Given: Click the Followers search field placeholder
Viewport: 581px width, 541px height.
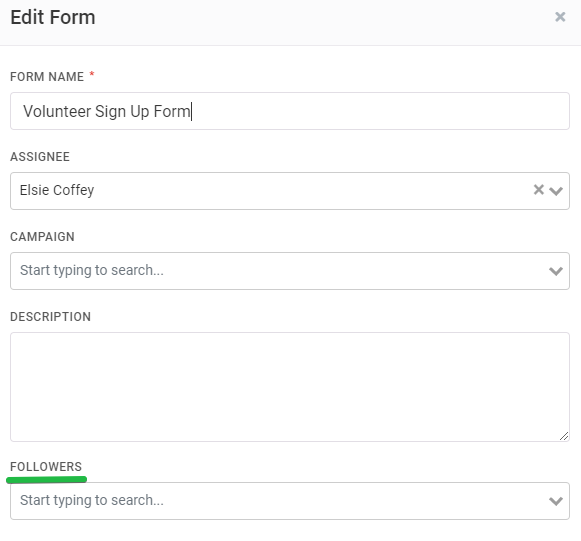Looking at the screenshot, I should (92, 501).
